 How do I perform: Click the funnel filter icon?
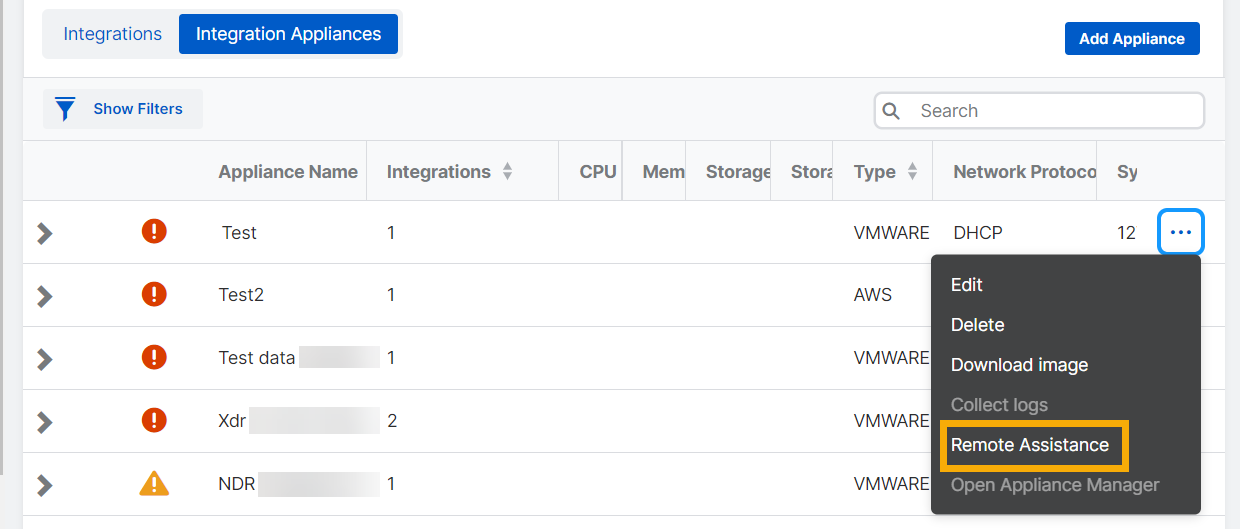[66, 109]
